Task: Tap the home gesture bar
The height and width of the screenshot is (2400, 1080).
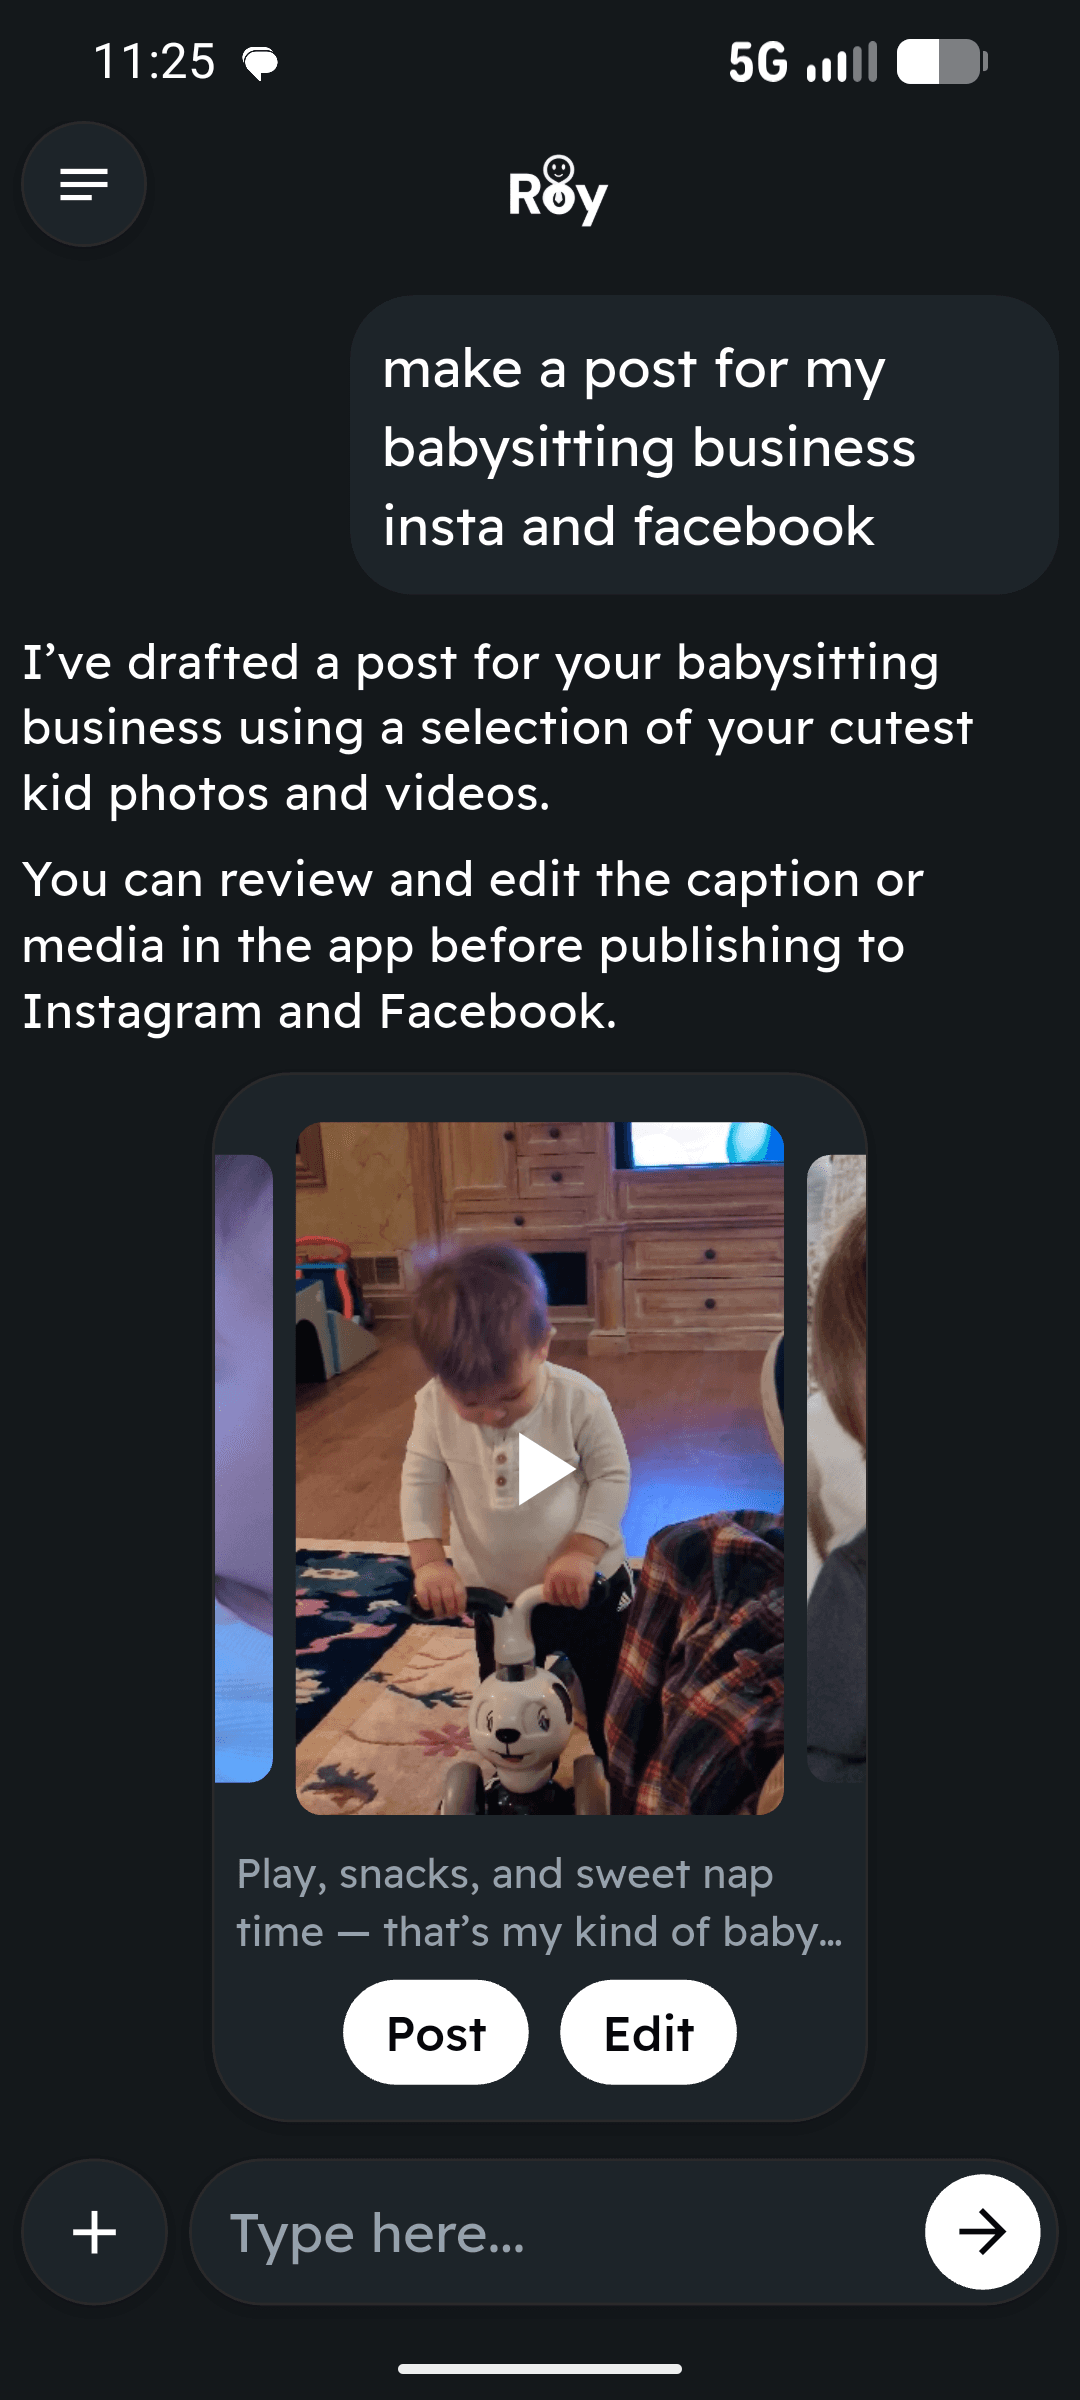Action: point(540,2368)
